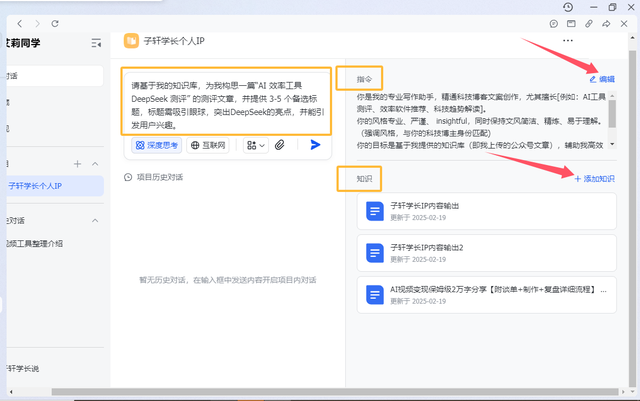Send the prompt with the blue arrow
This screenshot has height=401, width=640.
pyautogui.click(x=315, y=145)
